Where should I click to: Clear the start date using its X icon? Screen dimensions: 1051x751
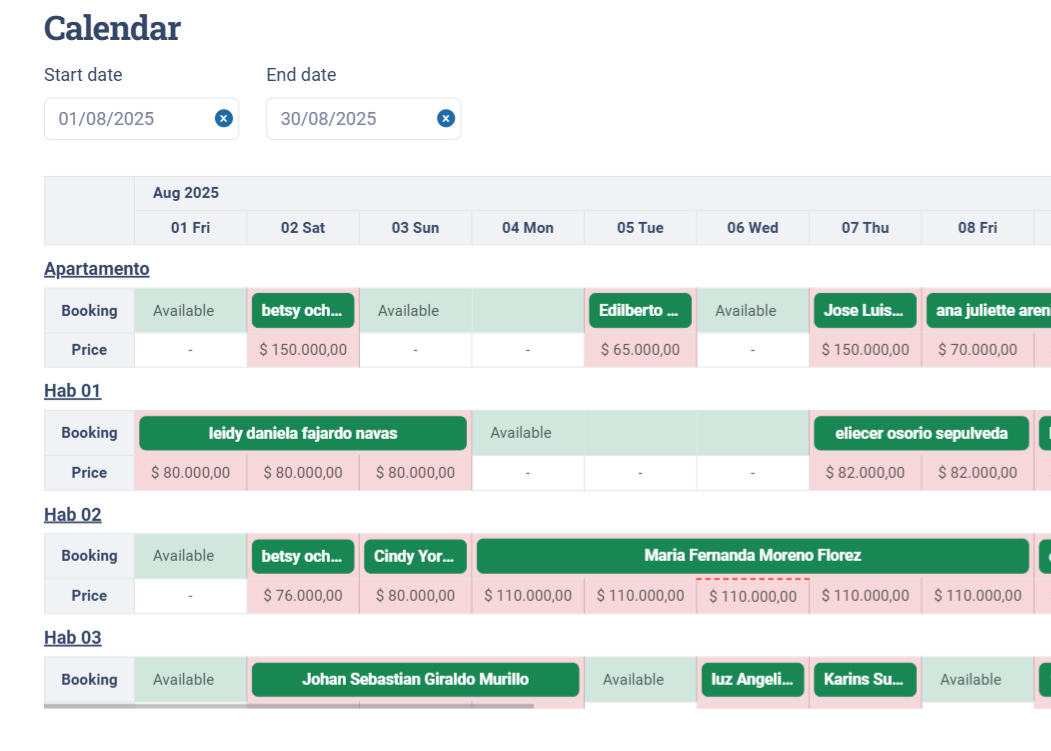pos(223,118)
